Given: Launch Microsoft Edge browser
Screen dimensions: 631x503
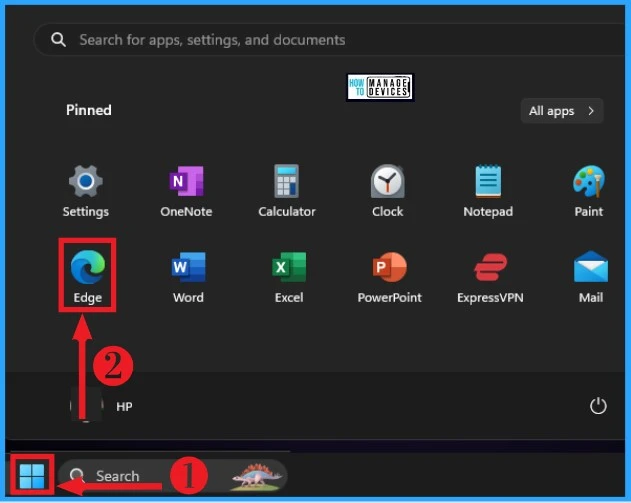Looking at the screenshot, I should pyautogui.click(x=87, y=276).
